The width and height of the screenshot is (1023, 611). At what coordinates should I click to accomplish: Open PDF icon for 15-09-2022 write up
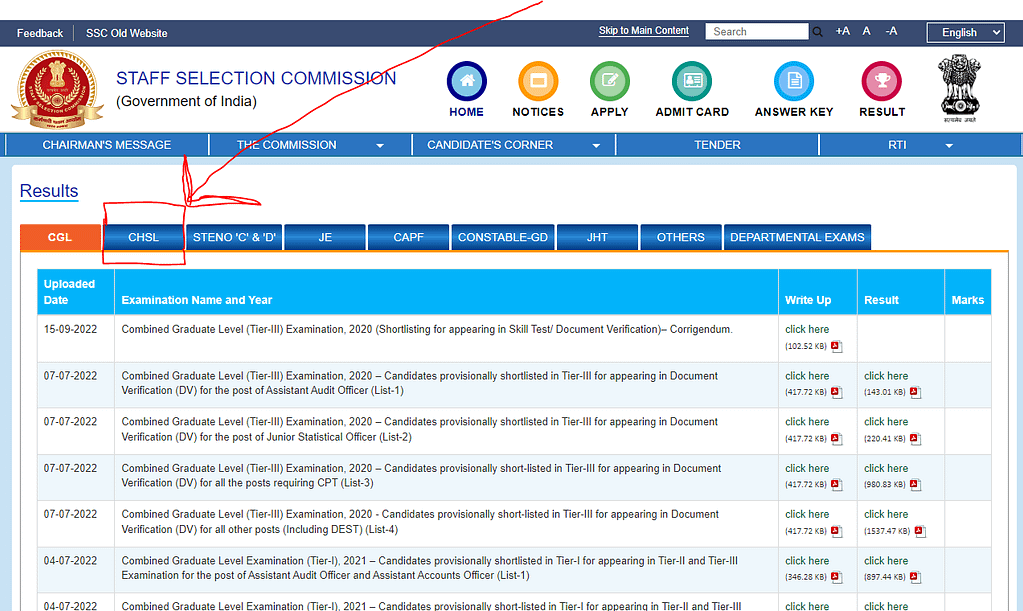(x=836, y=346)
